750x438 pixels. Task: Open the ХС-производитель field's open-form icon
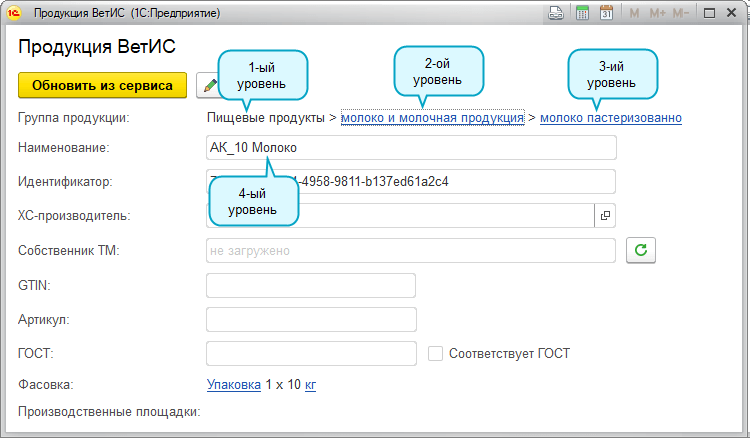pos(605,216)
